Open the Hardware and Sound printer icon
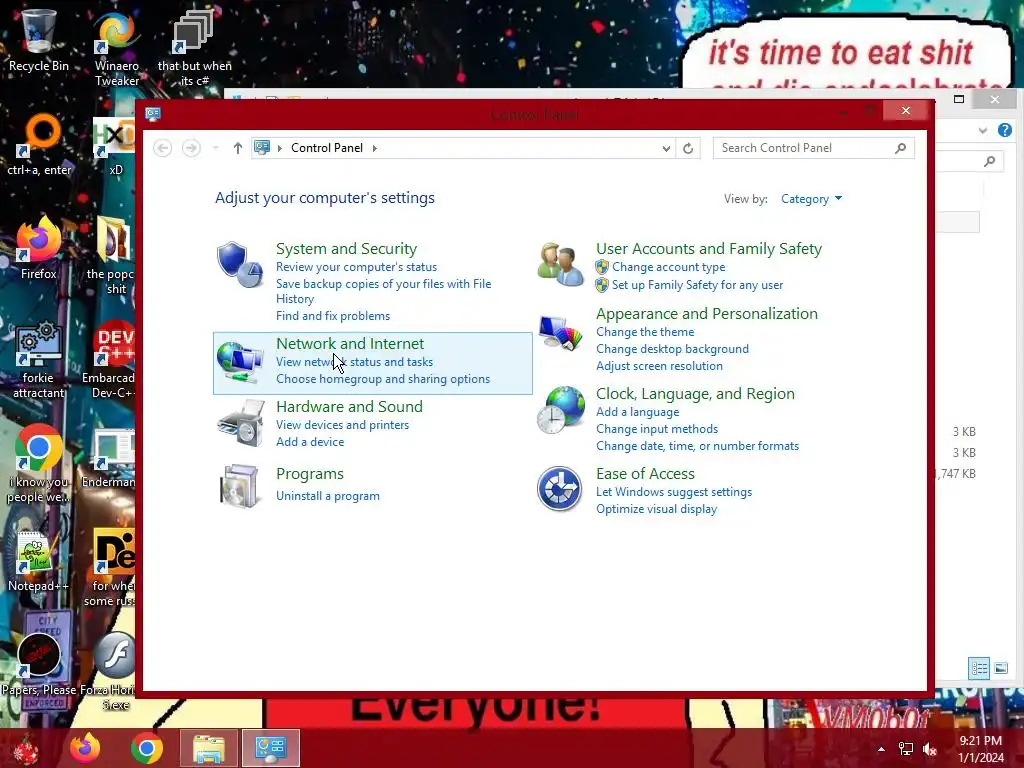1024x768 pixels. click(x=240, y=423)
